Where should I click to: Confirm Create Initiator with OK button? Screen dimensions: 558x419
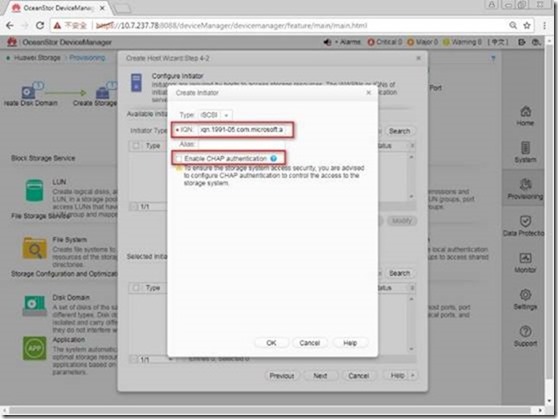click(x=271, y=343)
